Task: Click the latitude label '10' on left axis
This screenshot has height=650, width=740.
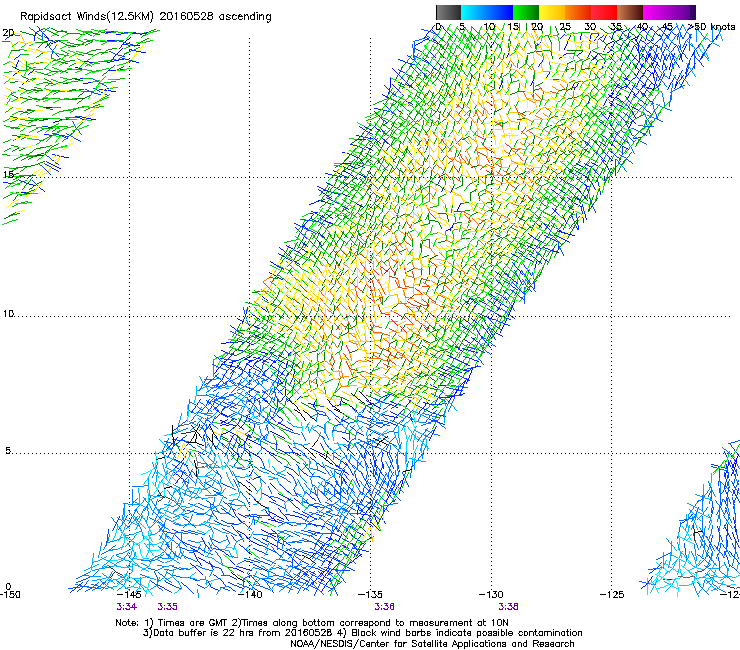Action: click(x=8, y=314)
